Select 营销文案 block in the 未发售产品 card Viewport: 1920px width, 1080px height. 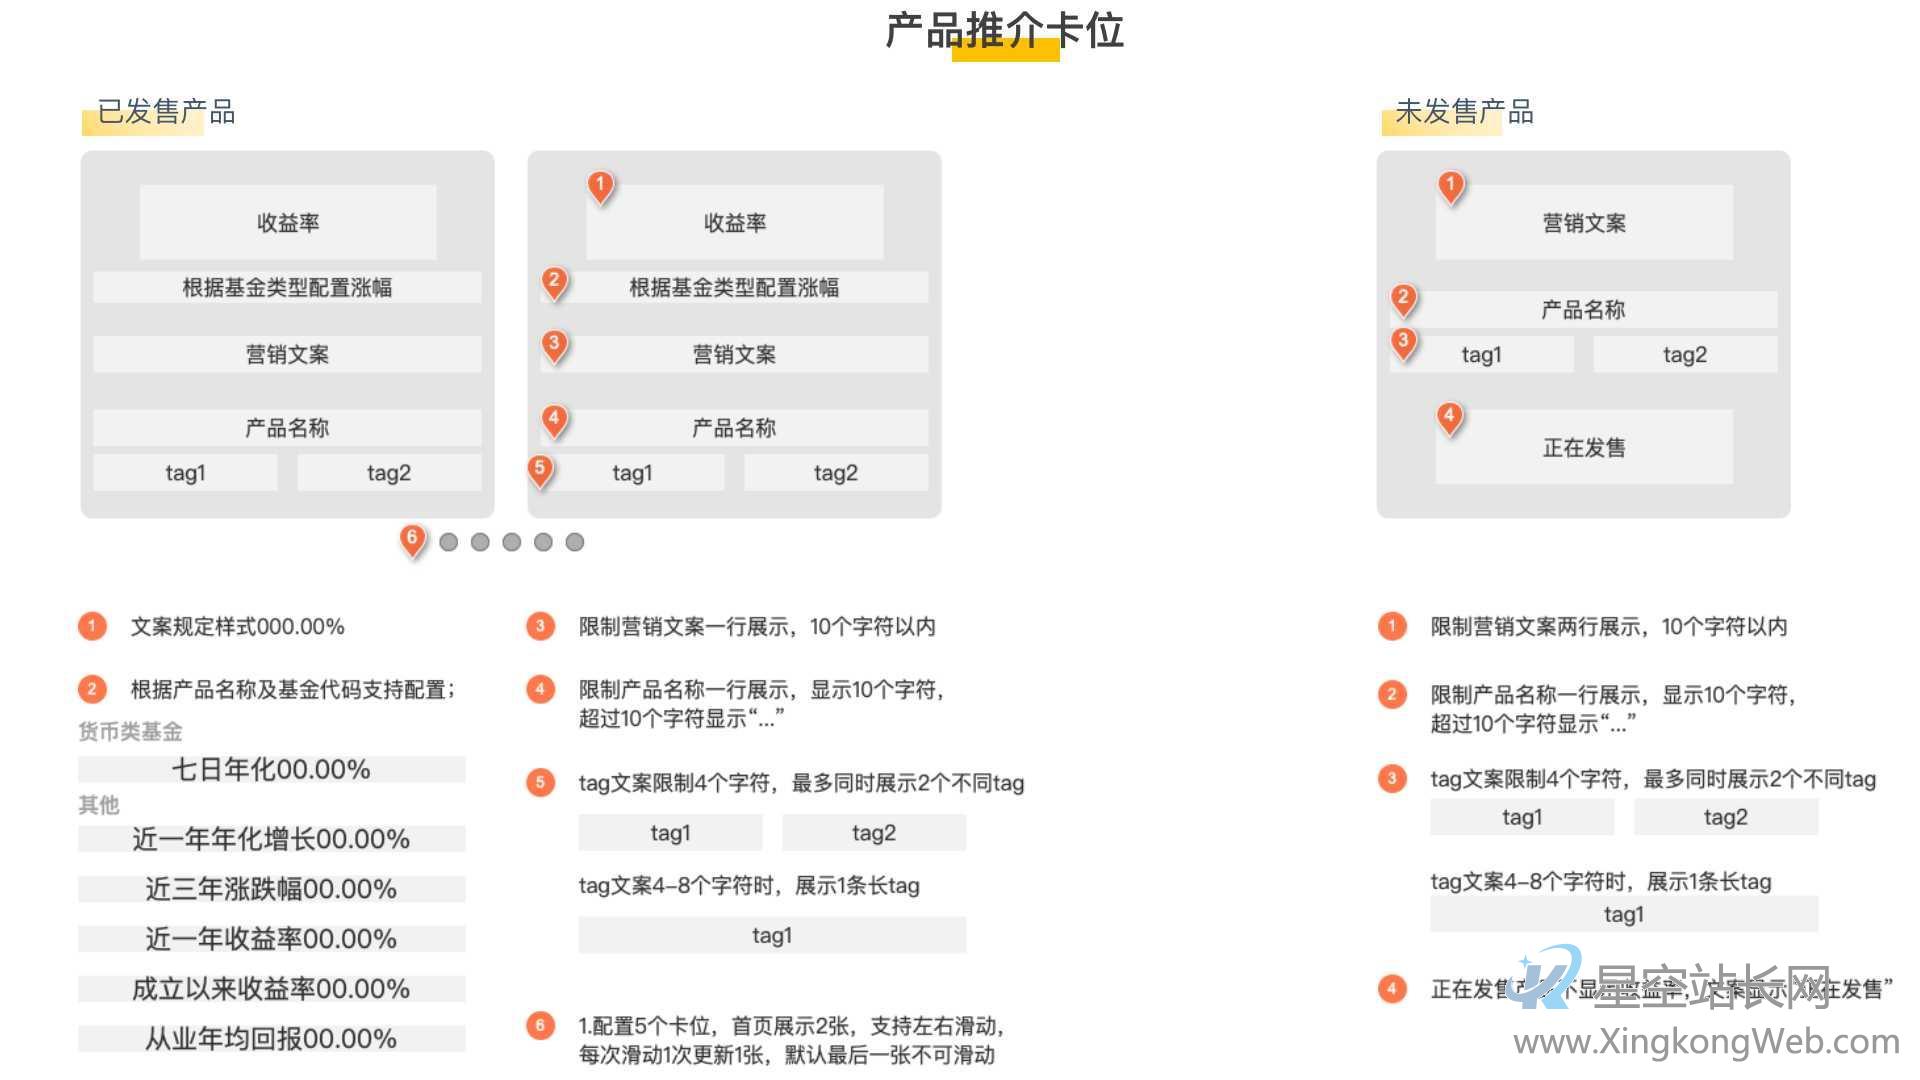(1584, 222)
